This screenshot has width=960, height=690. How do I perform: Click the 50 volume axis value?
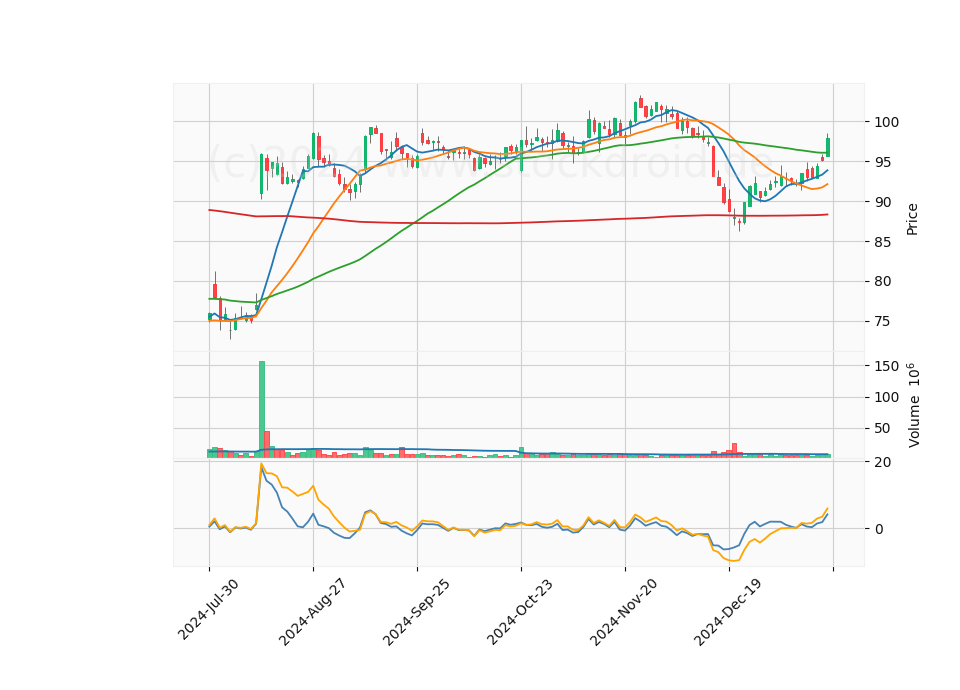(883, 429)
